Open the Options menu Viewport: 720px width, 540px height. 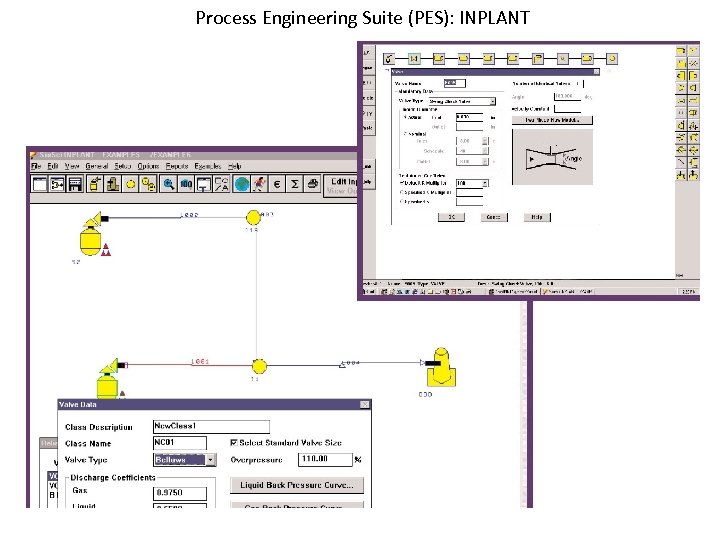(148, 166)
